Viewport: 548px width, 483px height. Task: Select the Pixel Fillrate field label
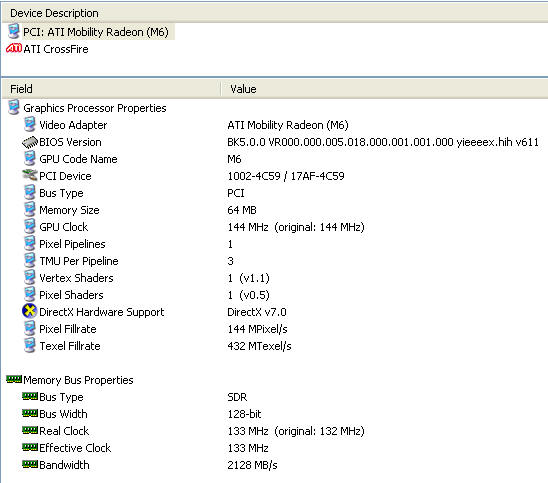(68, 329)
